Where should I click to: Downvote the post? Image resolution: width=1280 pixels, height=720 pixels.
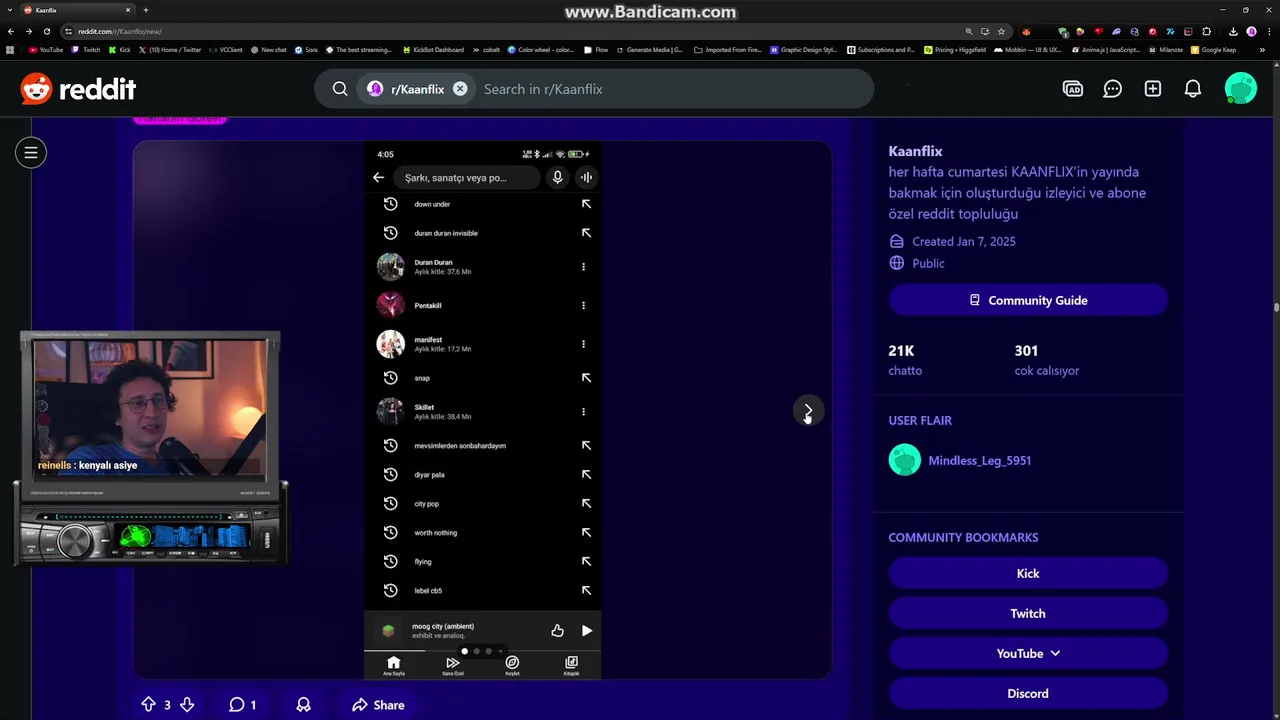[x=186, y=705]
